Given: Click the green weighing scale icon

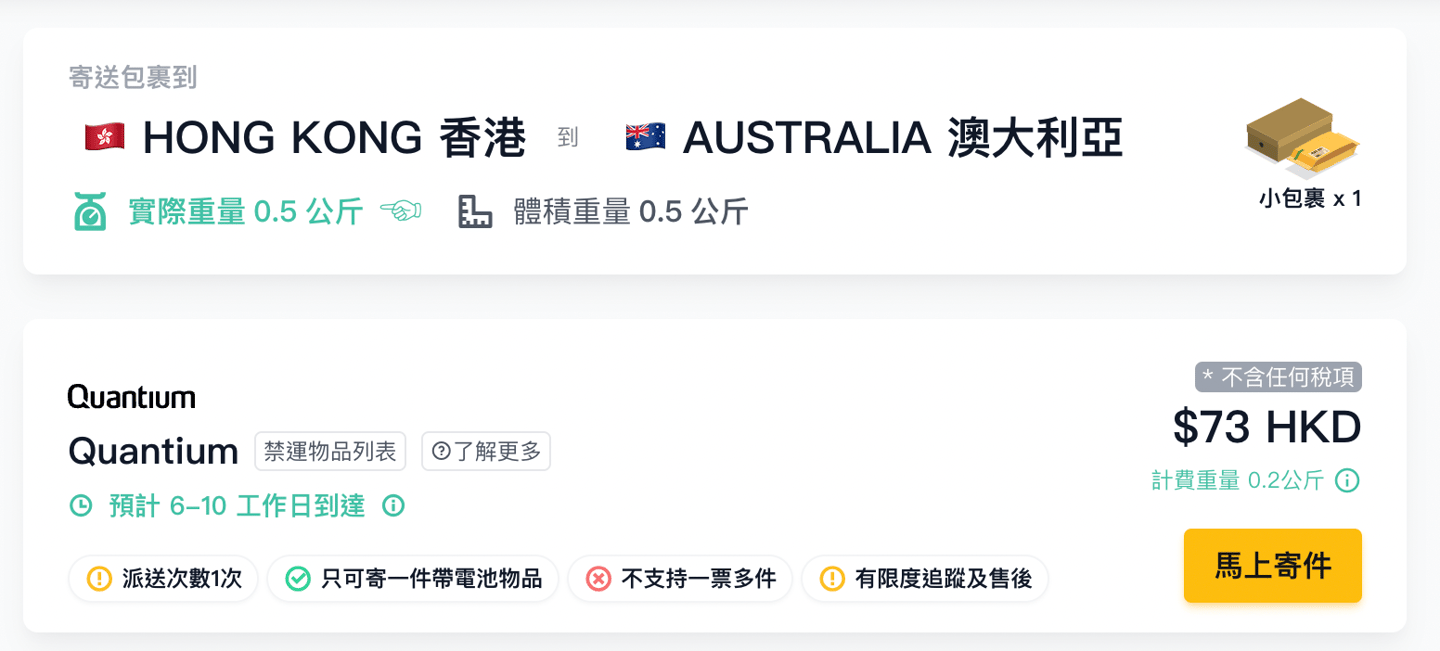Looking at the screenshot, I should tap(90, 212).
